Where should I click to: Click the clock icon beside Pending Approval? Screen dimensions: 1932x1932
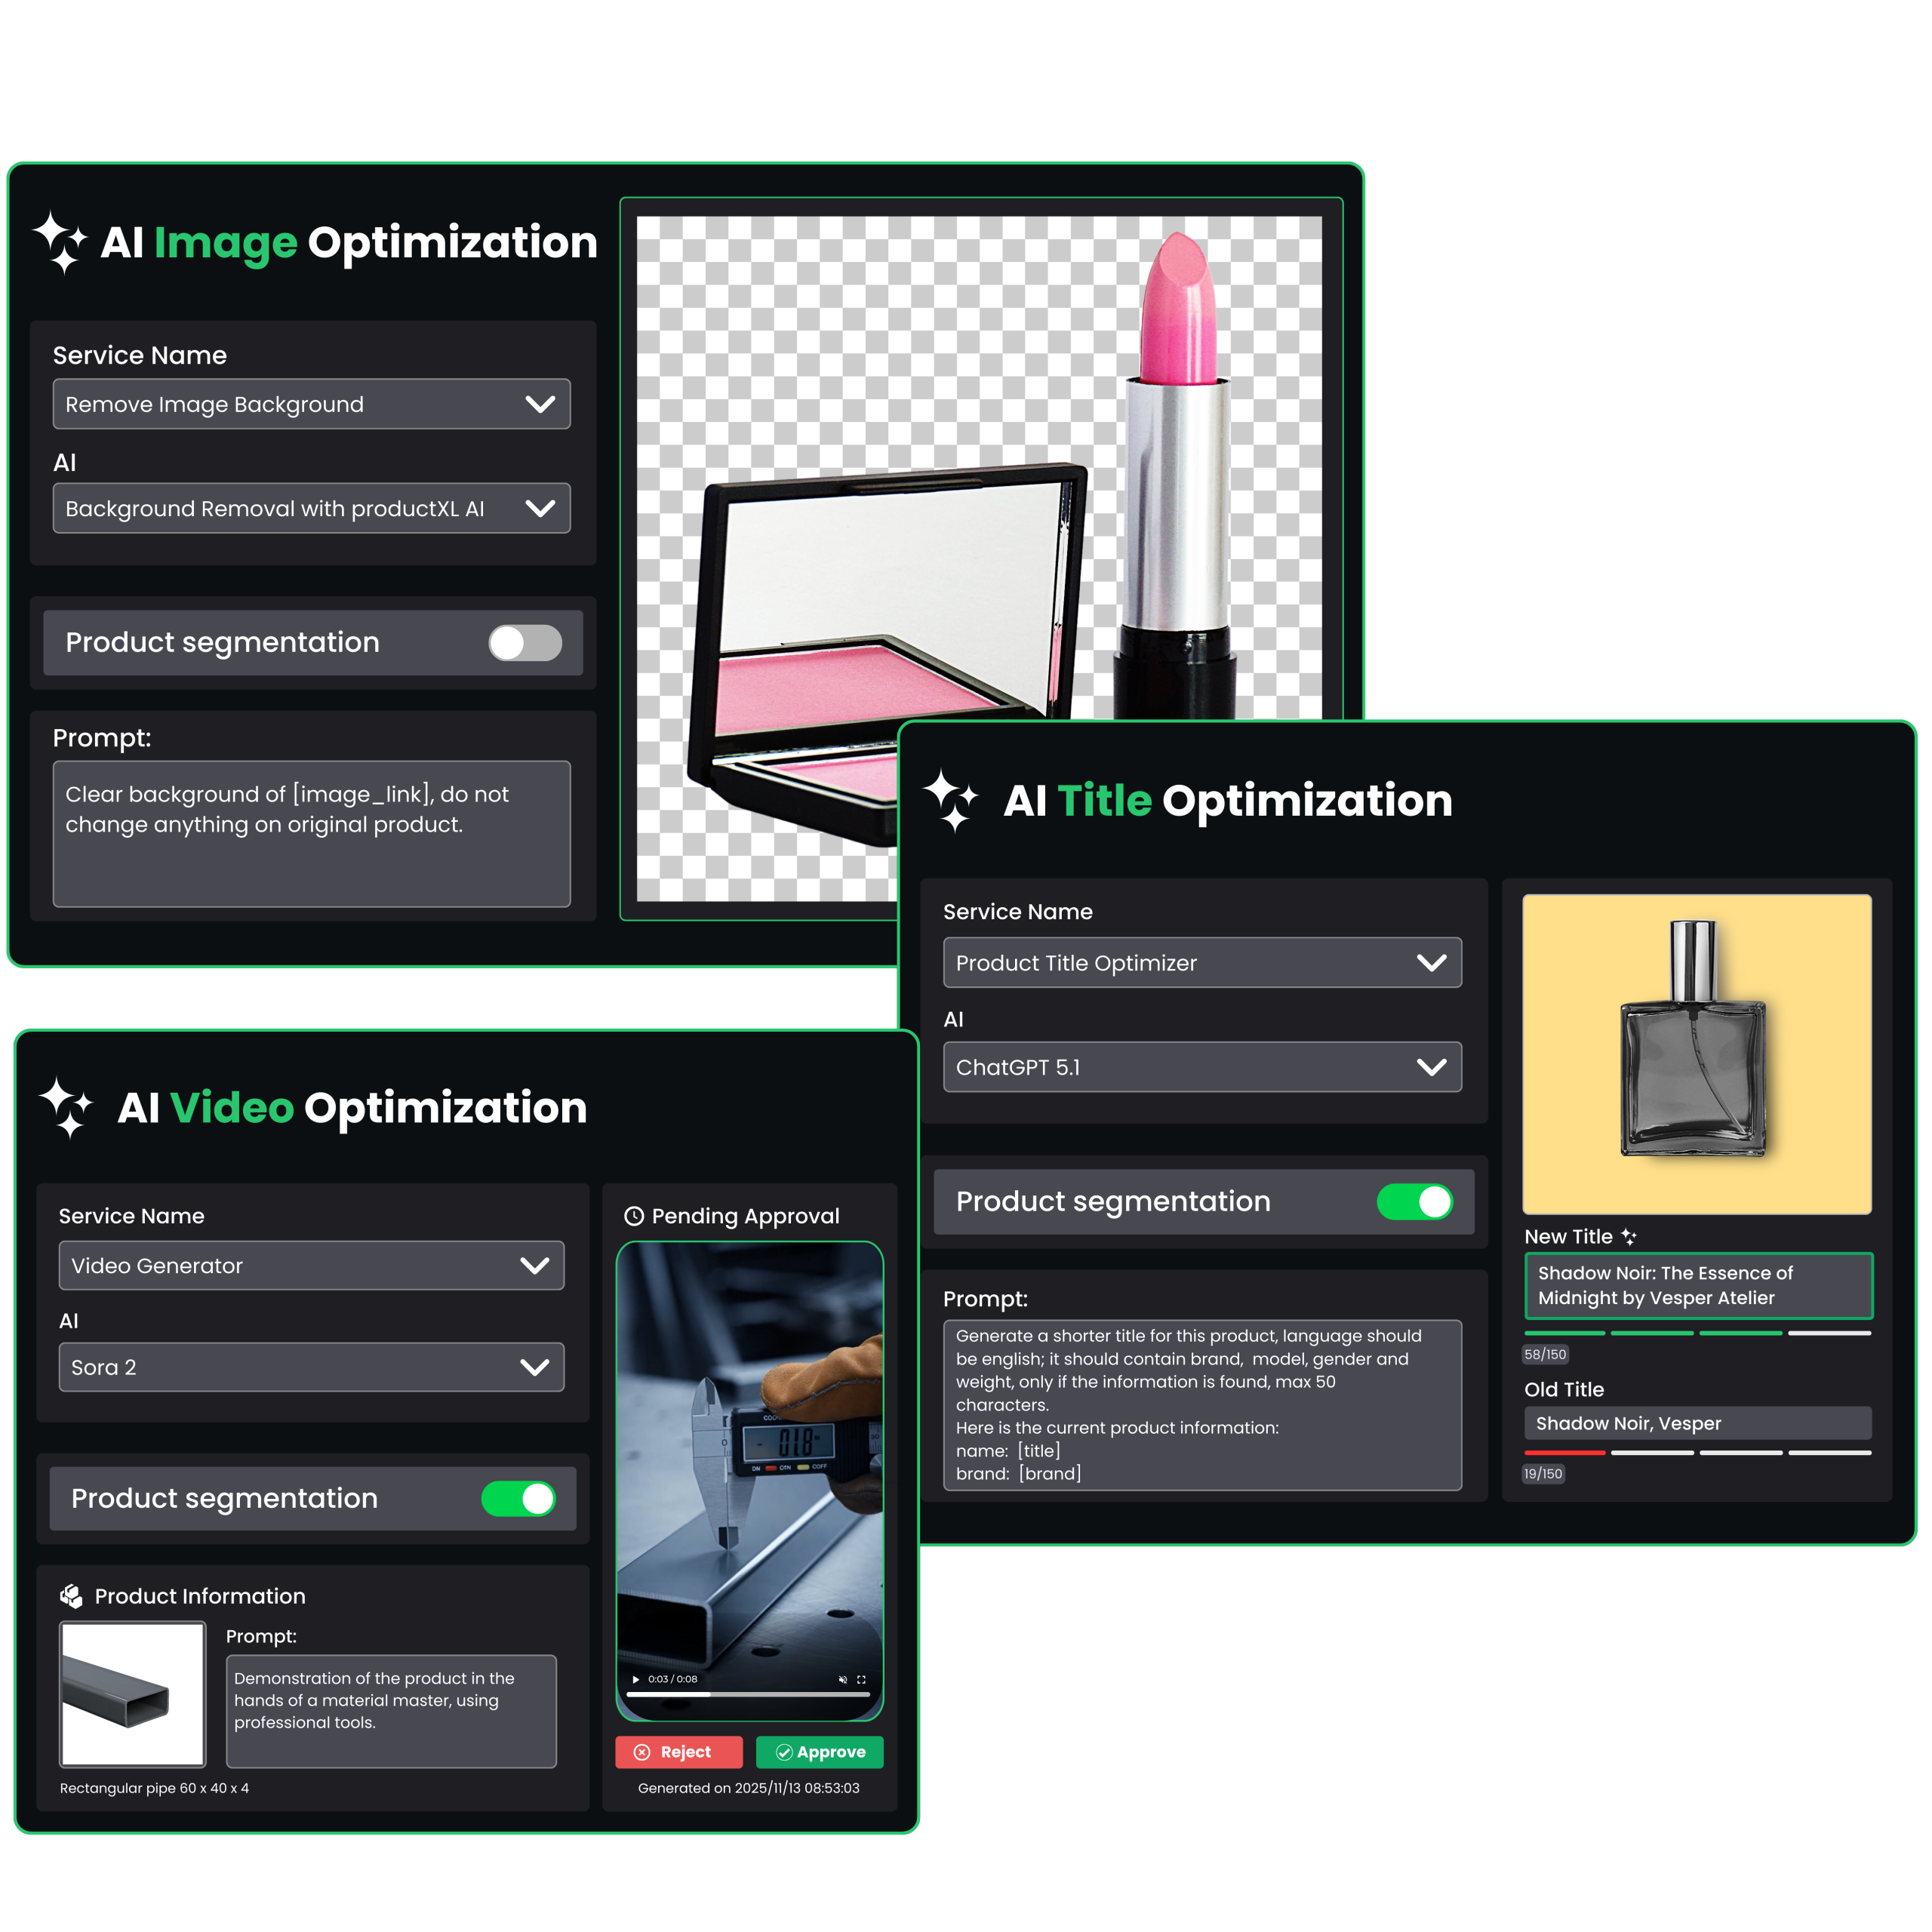634,1216
